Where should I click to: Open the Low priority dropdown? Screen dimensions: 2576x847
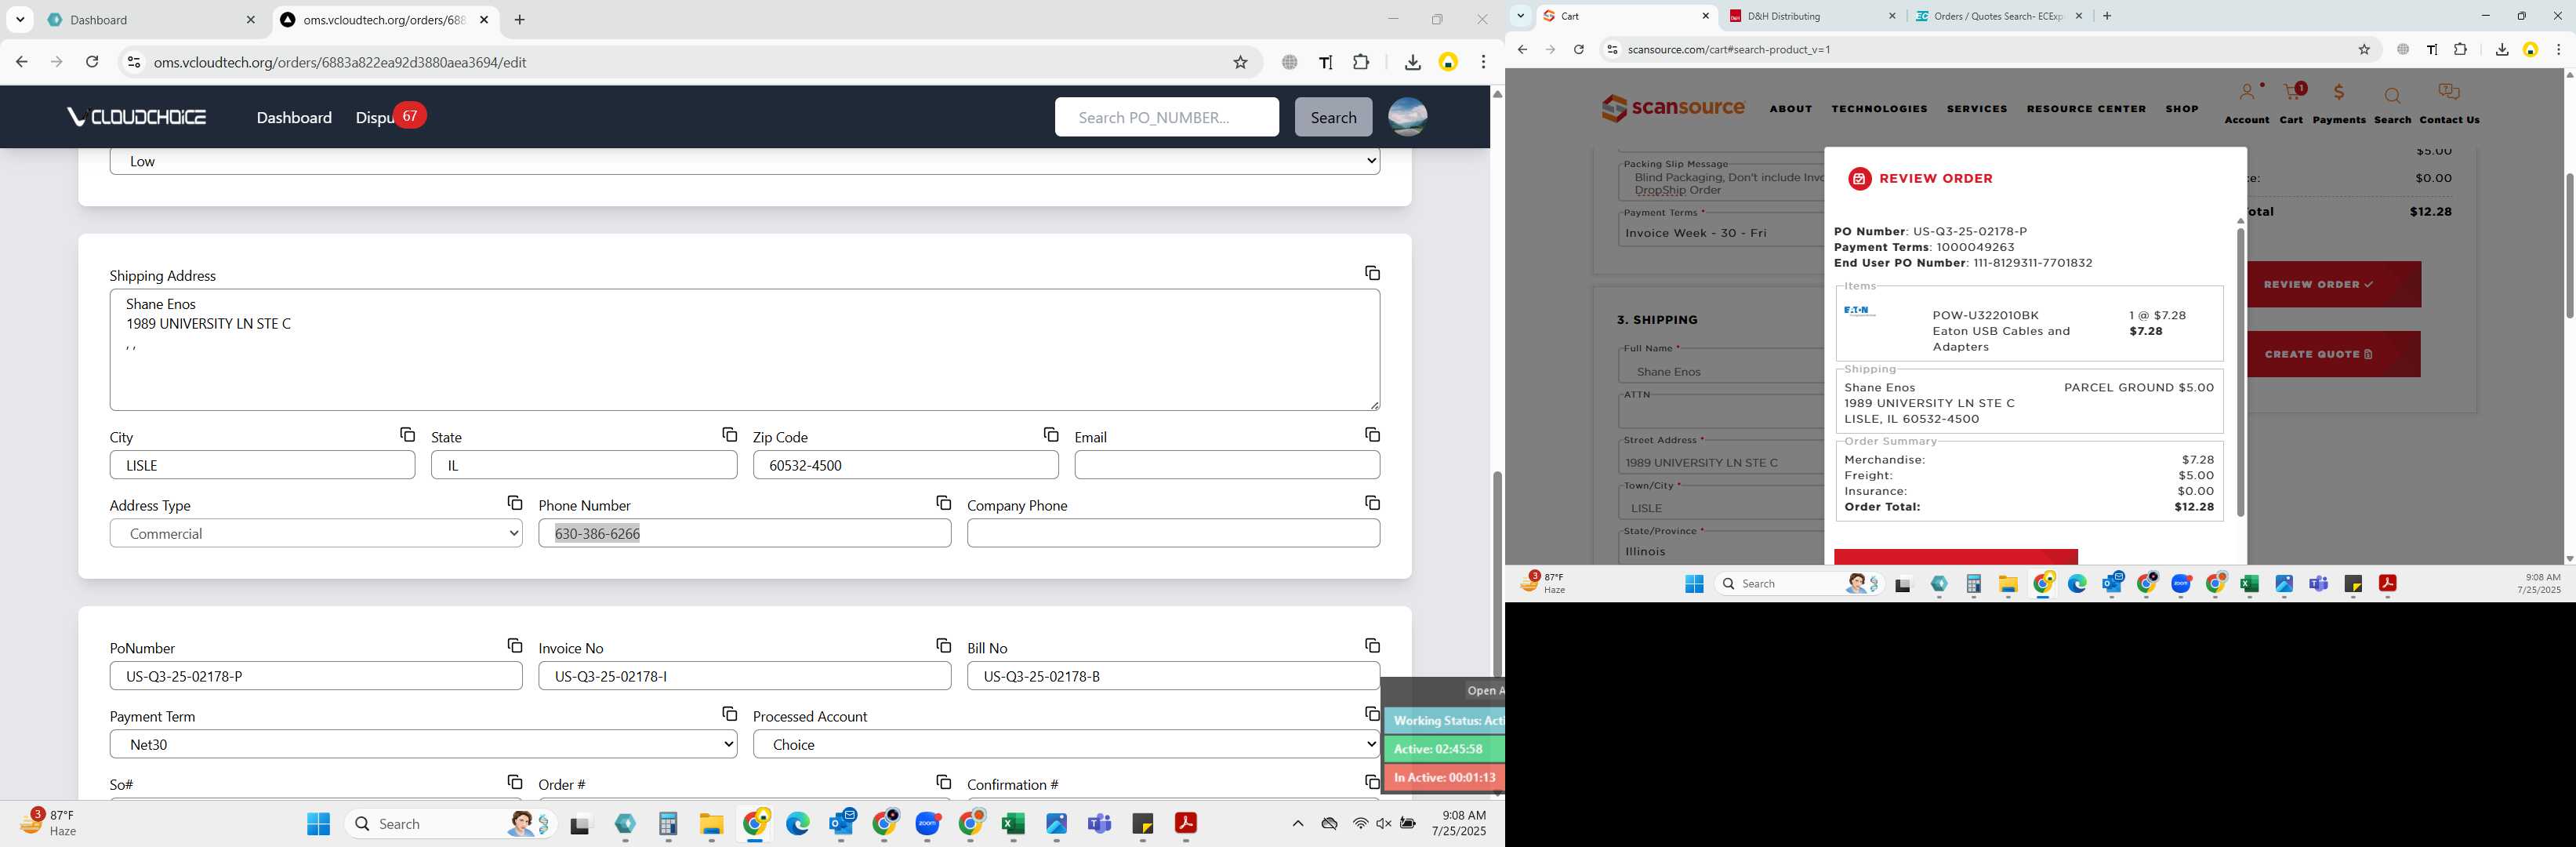(745, 162)
